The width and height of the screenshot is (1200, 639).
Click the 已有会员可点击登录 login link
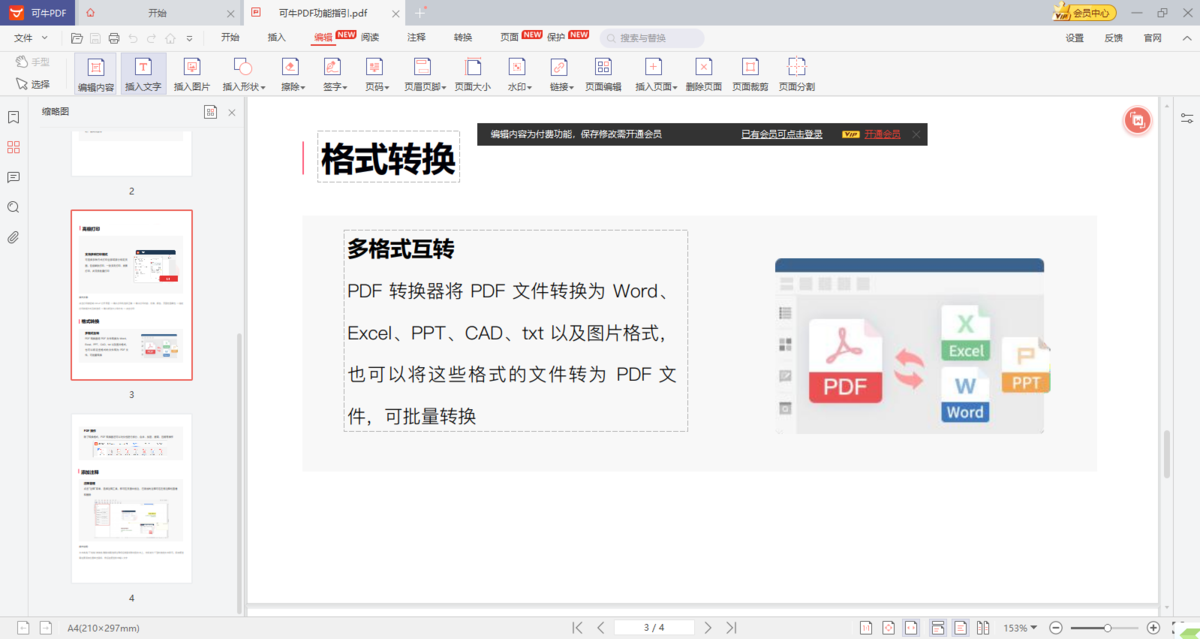pyautogui.click(x=781, y=134)
